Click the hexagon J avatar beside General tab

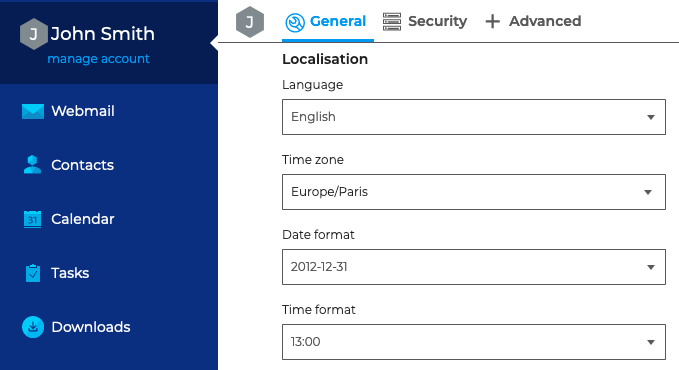coord(250,22)
